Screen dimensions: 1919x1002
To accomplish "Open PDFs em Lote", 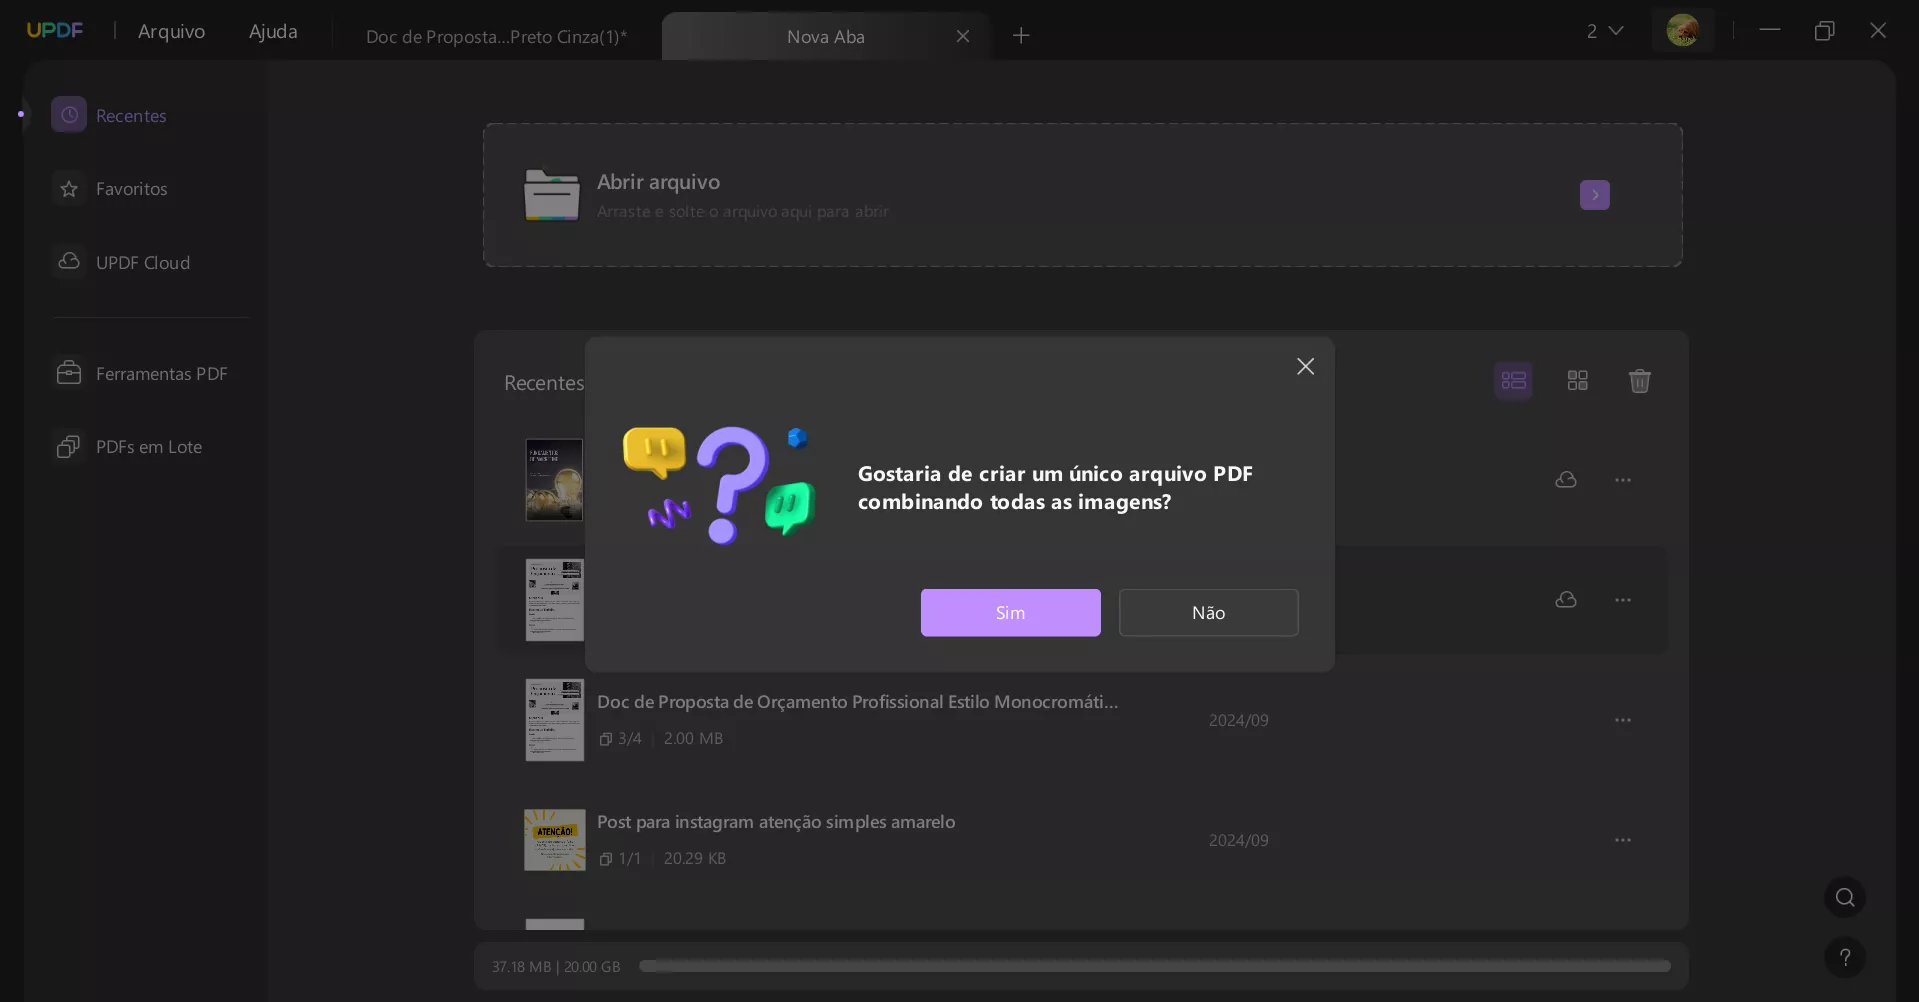I will (149, 446).
